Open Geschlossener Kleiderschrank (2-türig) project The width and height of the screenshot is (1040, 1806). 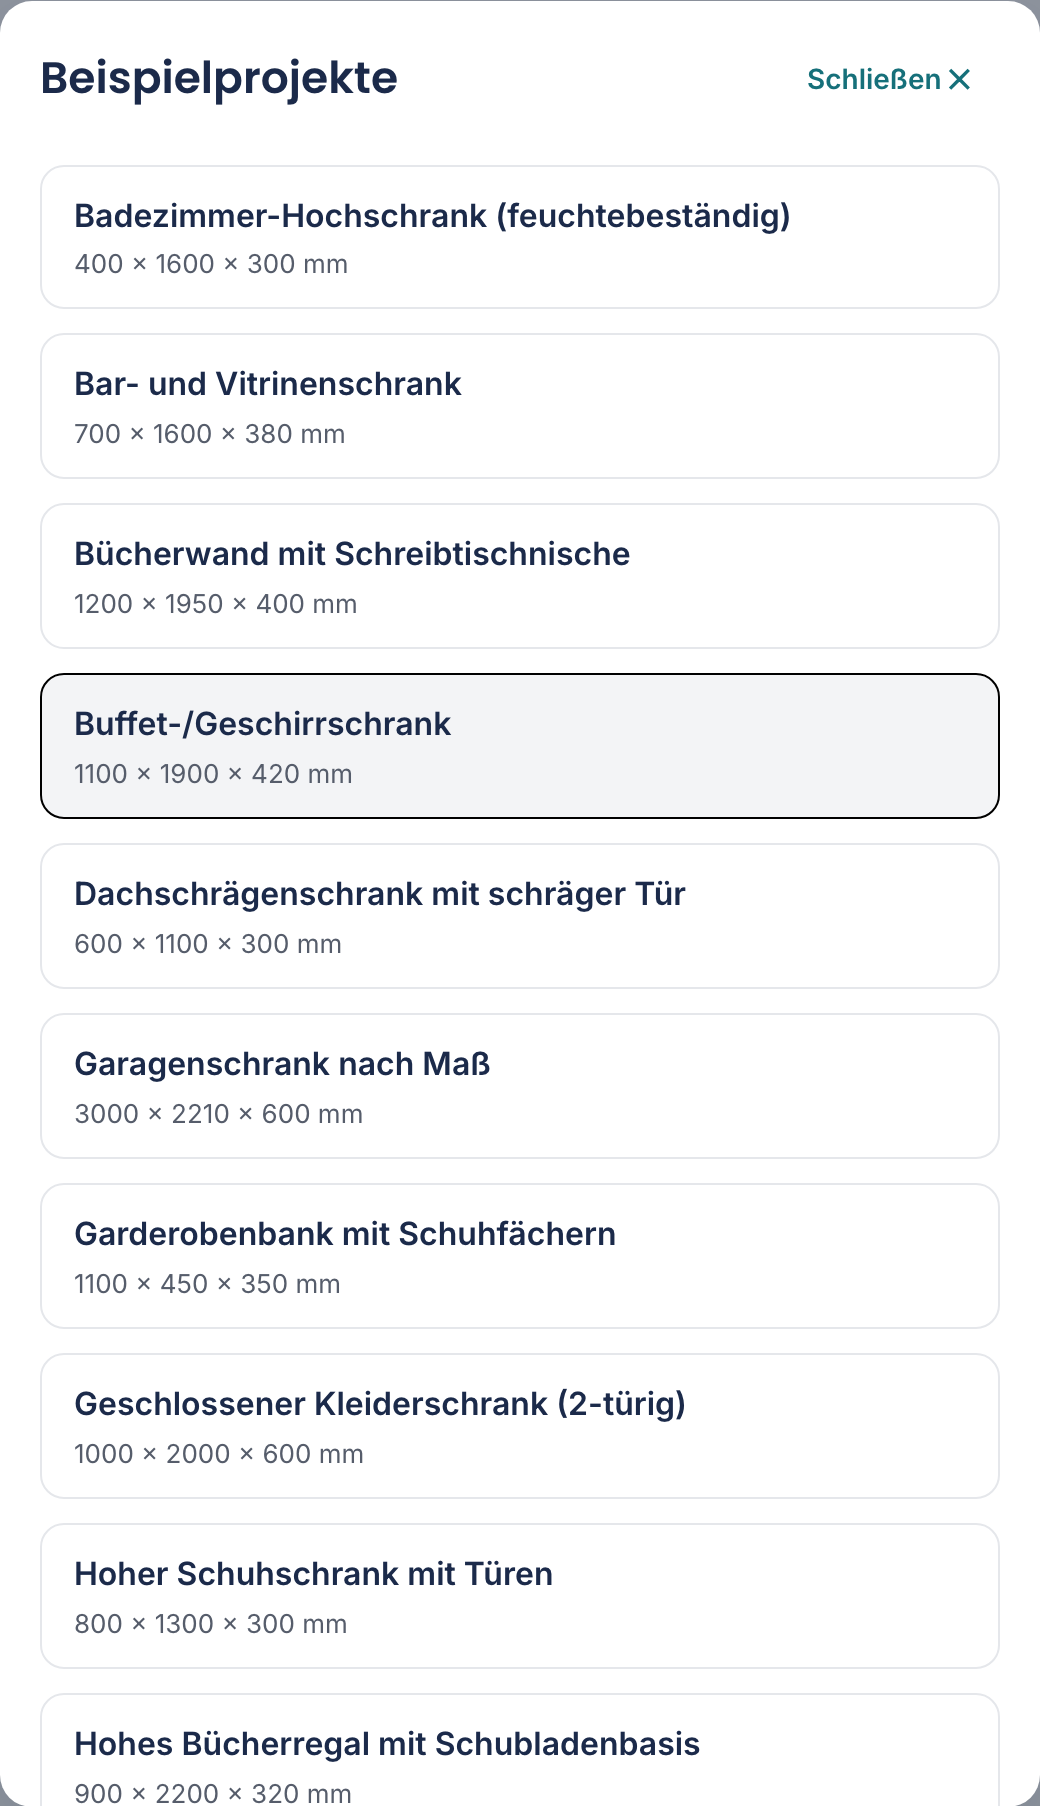[x=520, y=1426]
